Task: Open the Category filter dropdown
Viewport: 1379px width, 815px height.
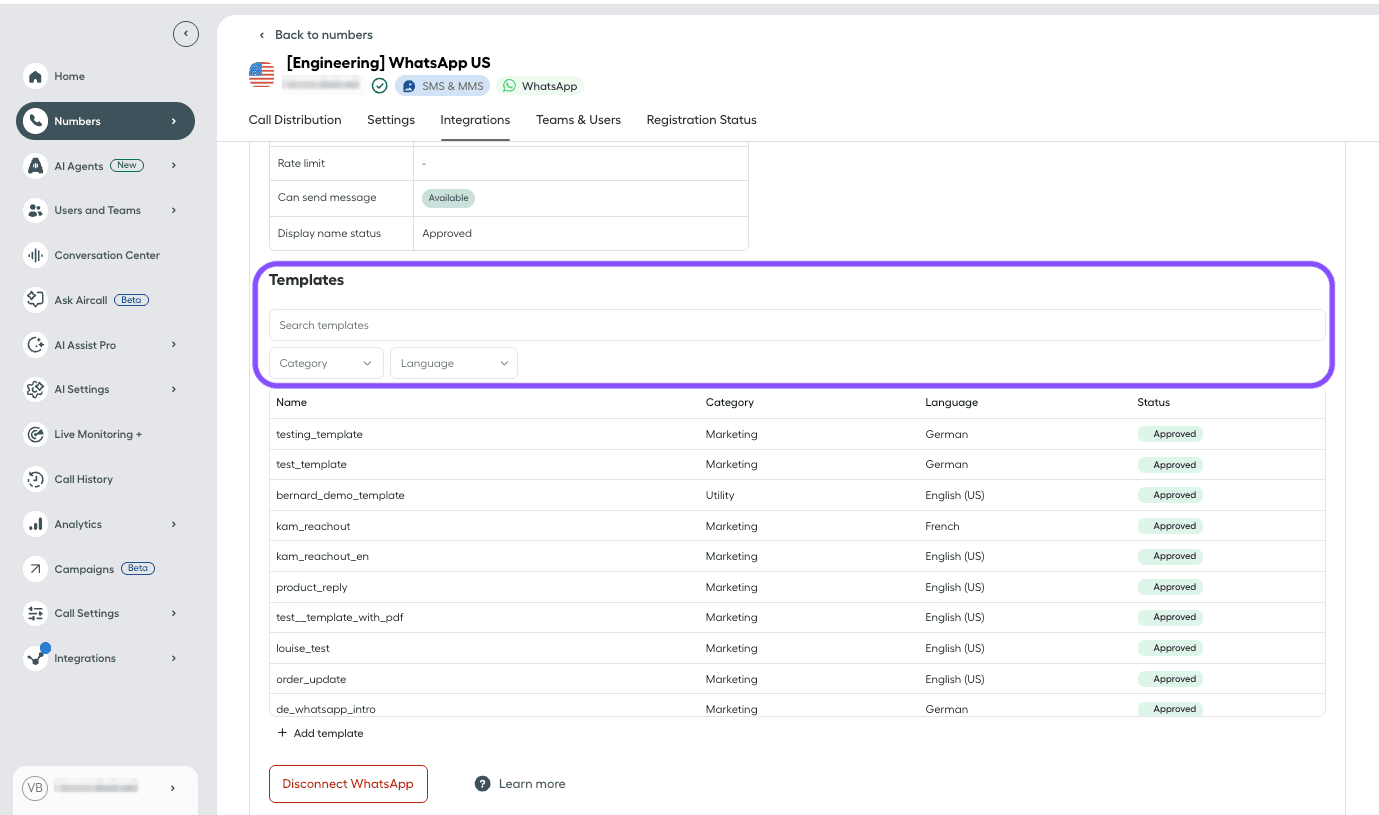Action: [326, 363]
